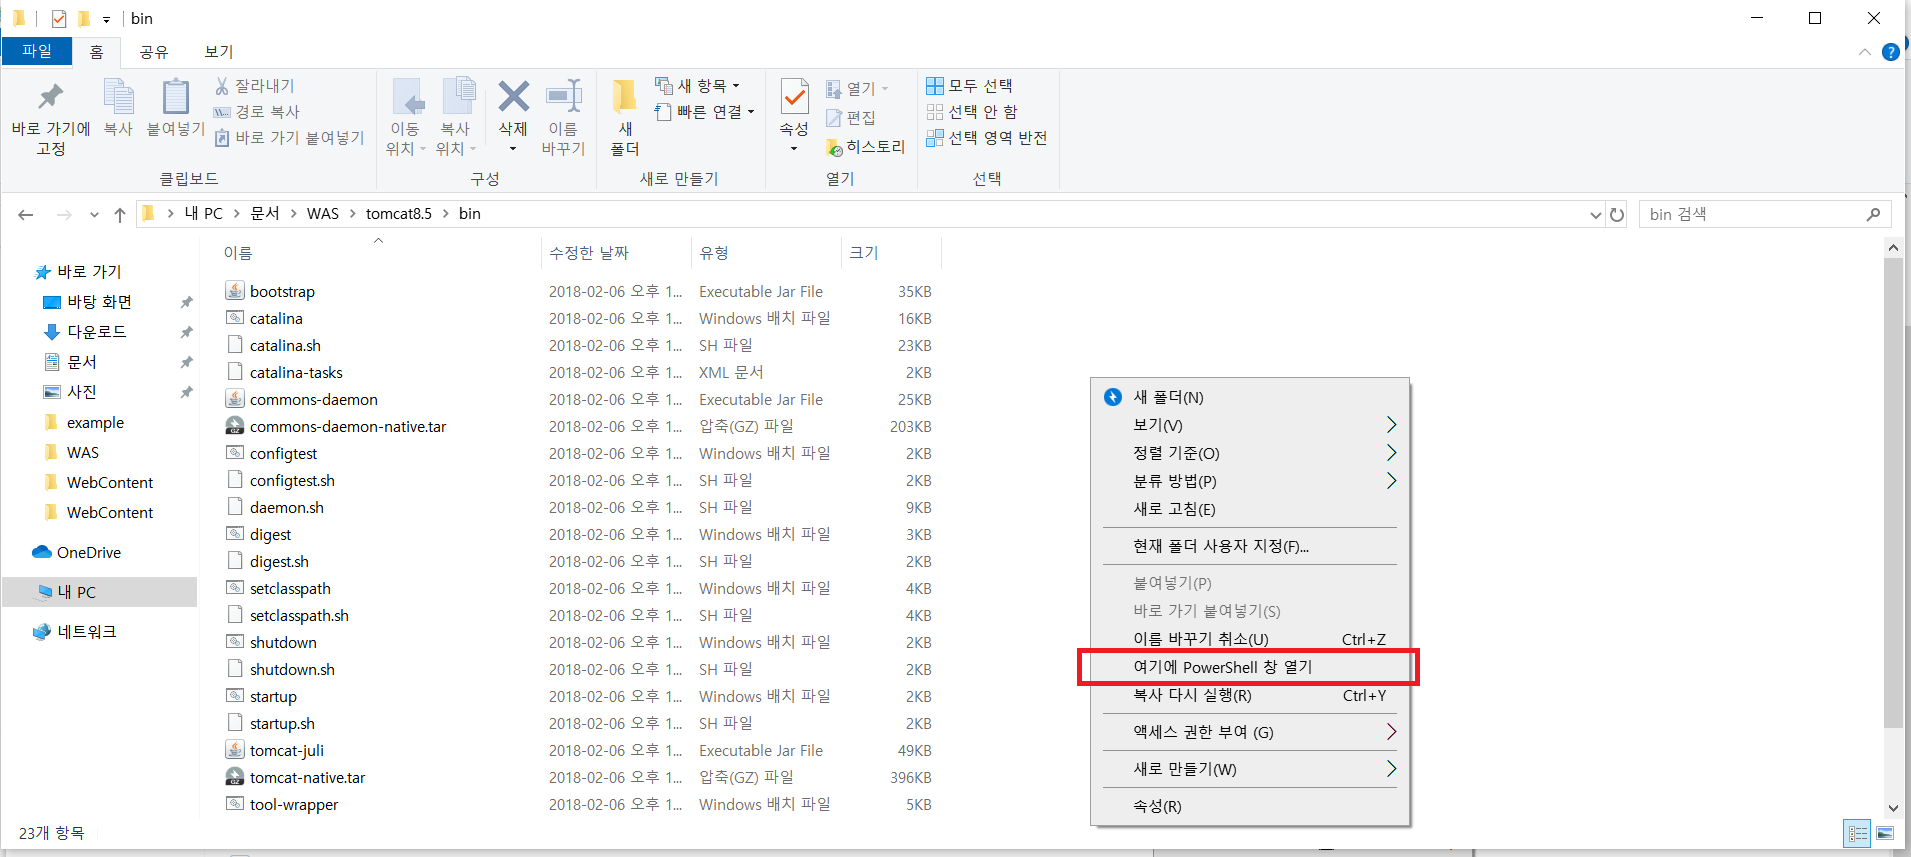Switch to the View ribbon tab
Image resolution: width=1911 pixels, height=857 pixels.
point(219,52)
